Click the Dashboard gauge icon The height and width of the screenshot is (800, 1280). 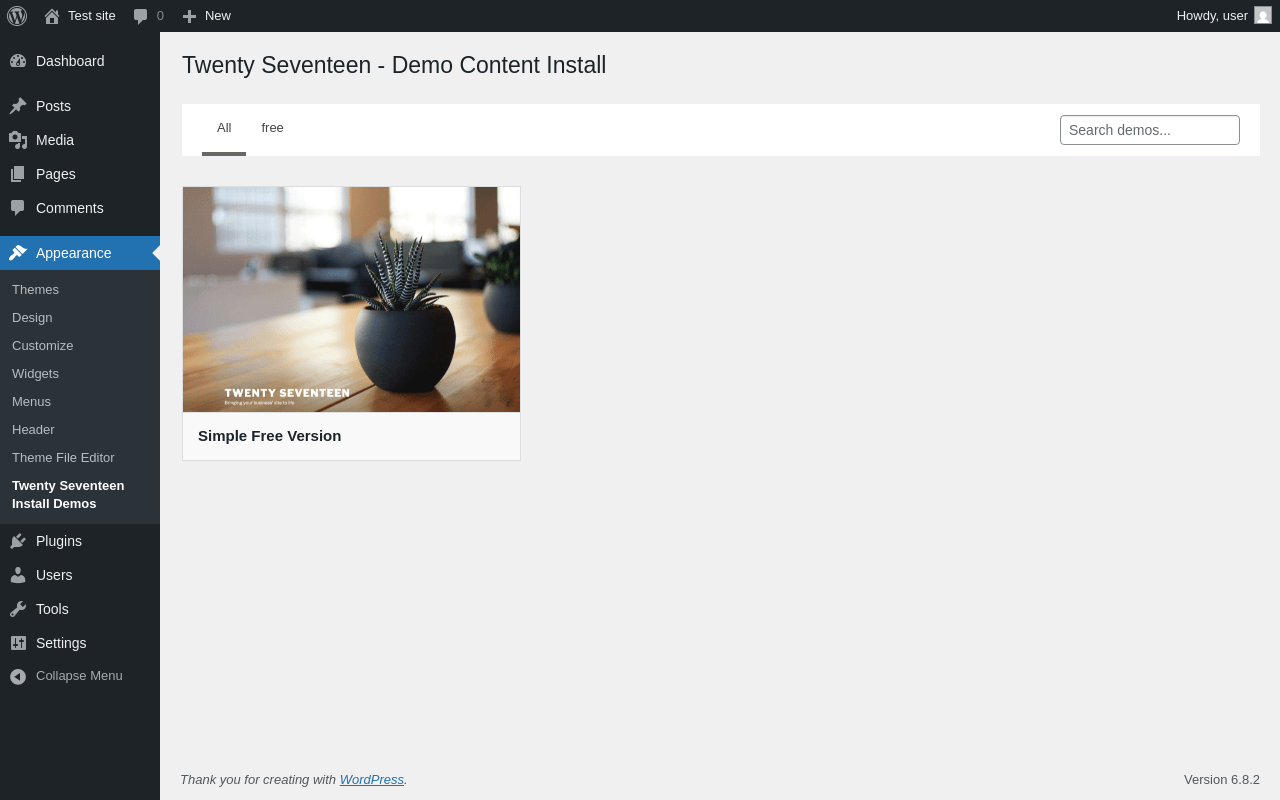pyautogui.click(x=18, y=61)
